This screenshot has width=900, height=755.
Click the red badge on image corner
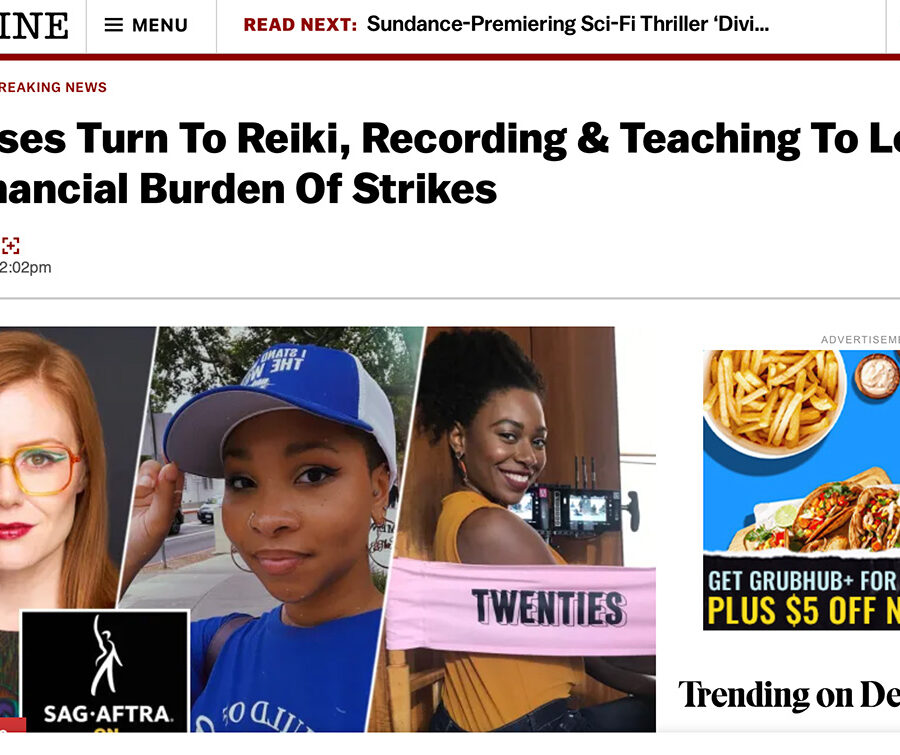point(13,725)
